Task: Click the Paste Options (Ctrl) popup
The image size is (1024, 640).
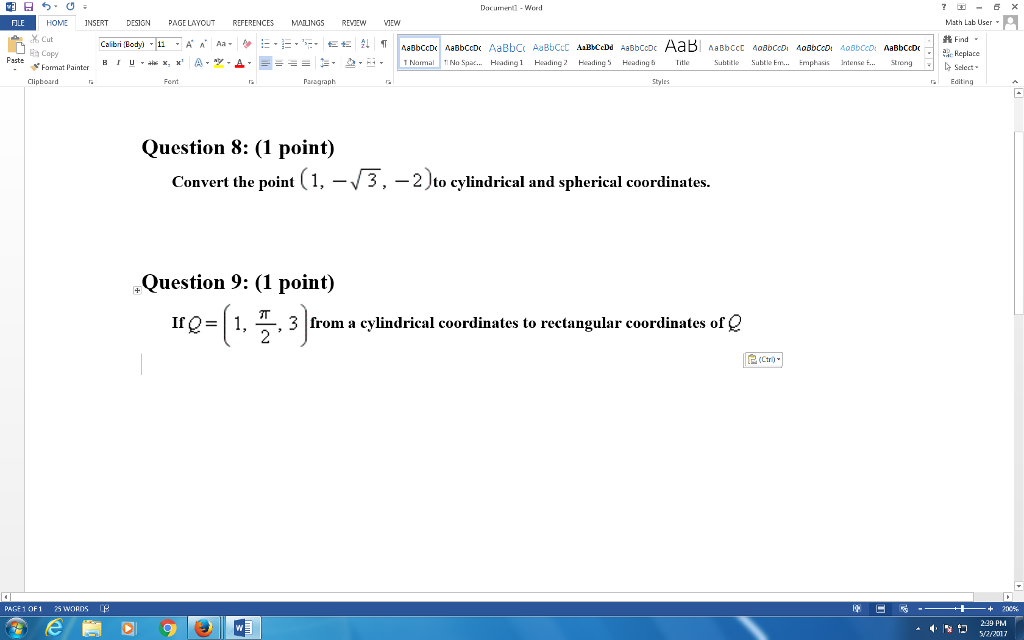Action: [x=762, y=360]
